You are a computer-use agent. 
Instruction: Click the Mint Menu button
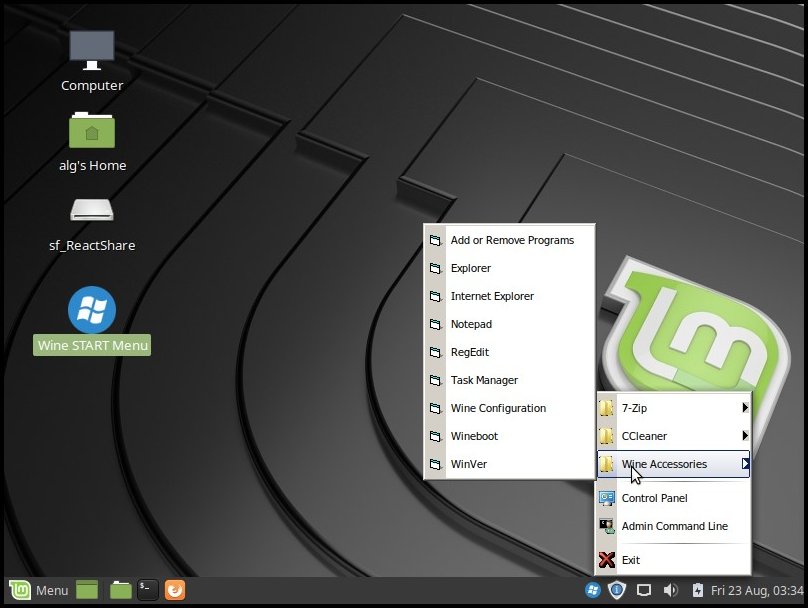pyautogui.click(x=39, y=590)
